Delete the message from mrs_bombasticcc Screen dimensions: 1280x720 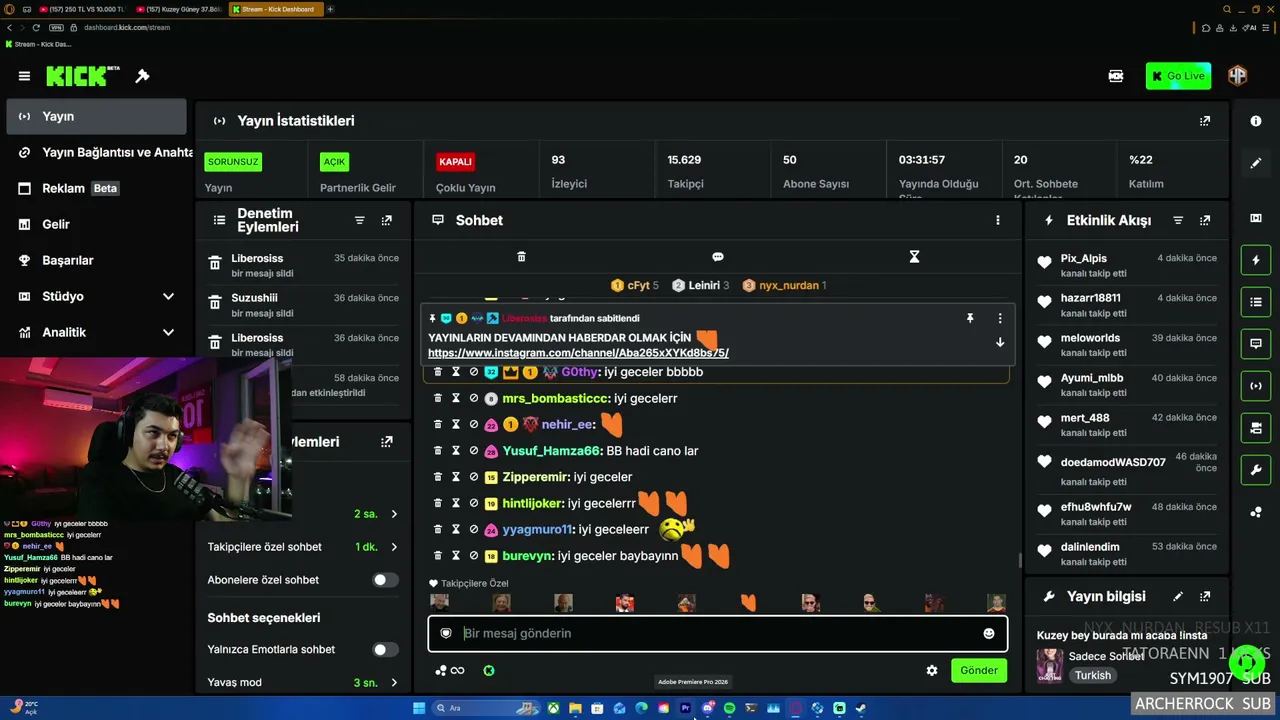click(x=437, y=398)
